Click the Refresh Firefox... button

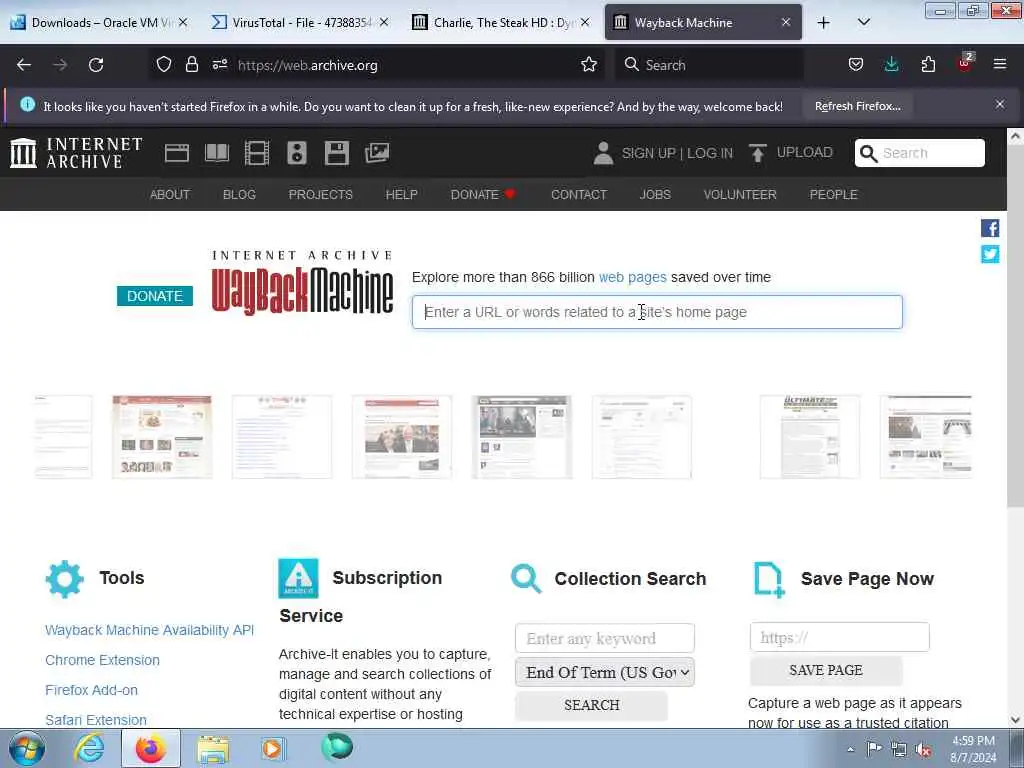(x=857, y=106)
